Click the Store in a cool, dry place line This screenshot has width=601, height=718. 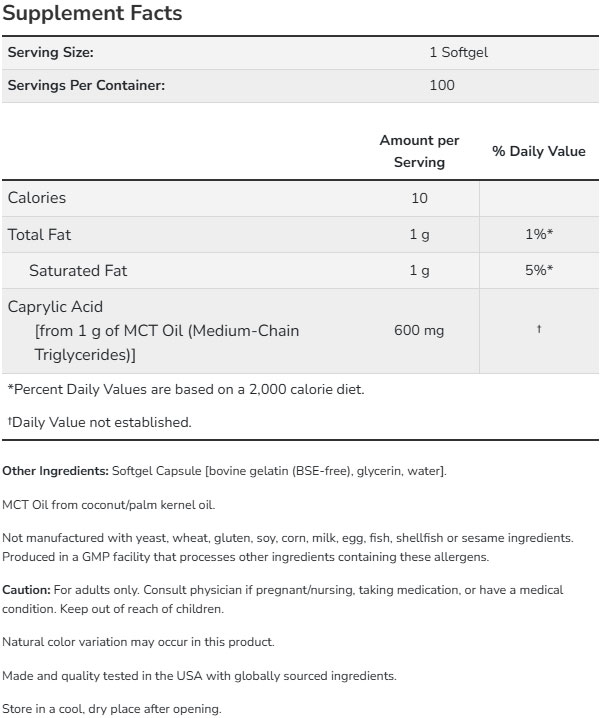point(110,710)
